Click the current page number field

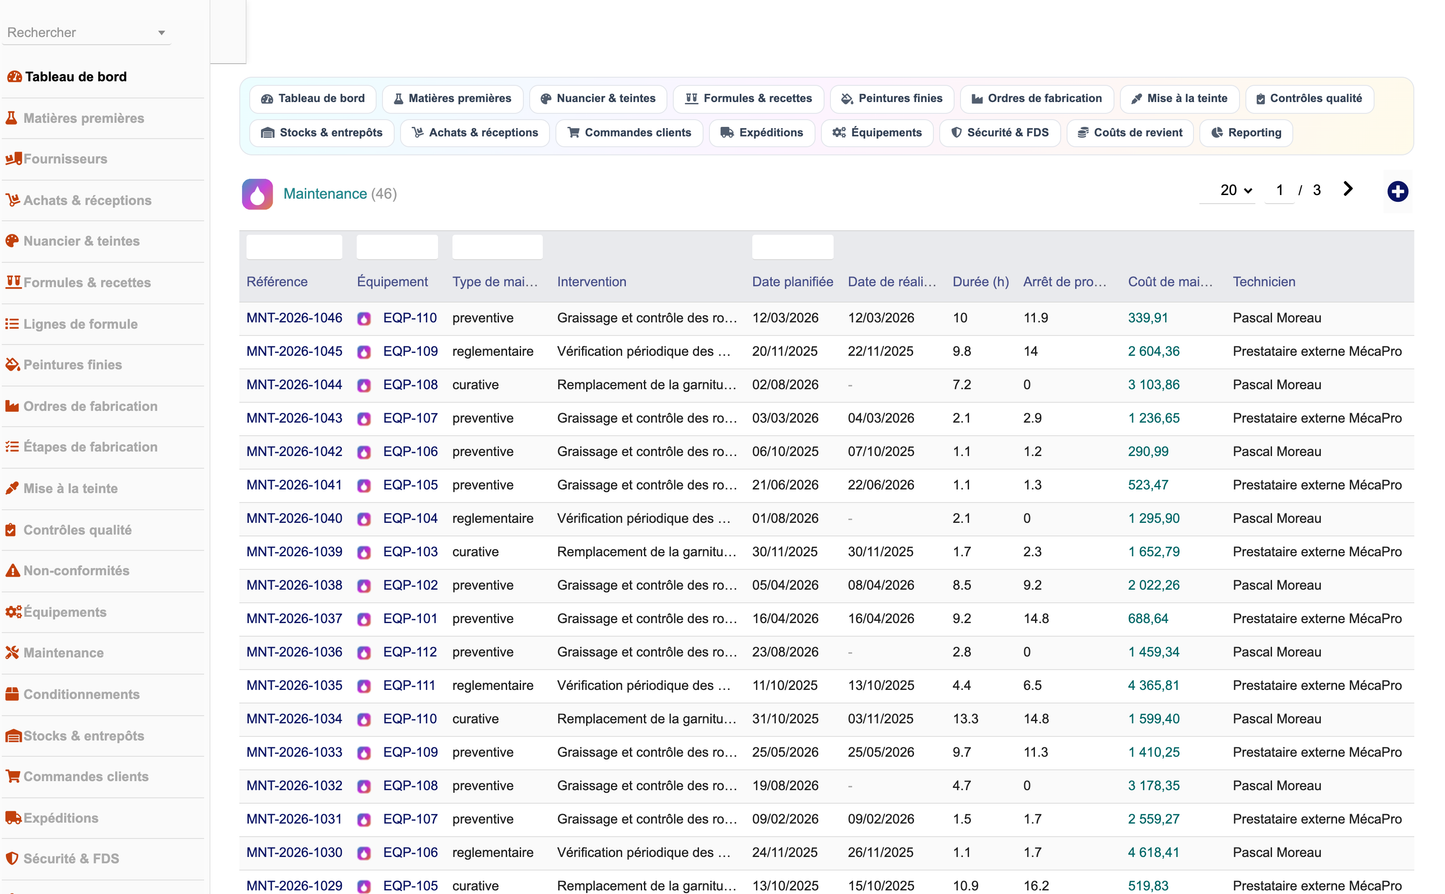(x=1279, y=190)
